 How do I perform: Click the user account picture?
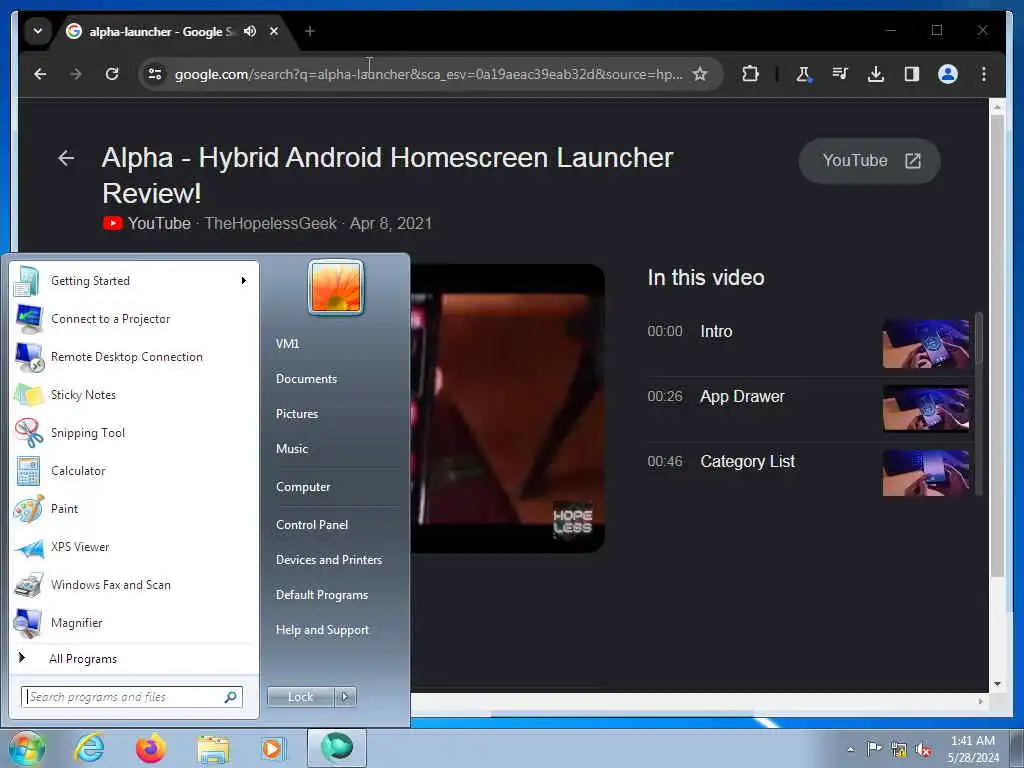(336, 287)
